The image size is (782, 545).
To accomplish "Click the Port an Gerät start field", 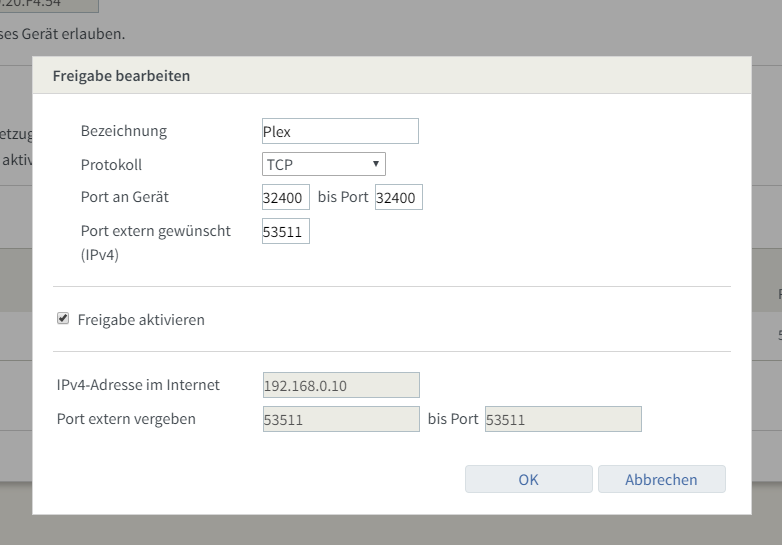I will click(x=285, y=198).
